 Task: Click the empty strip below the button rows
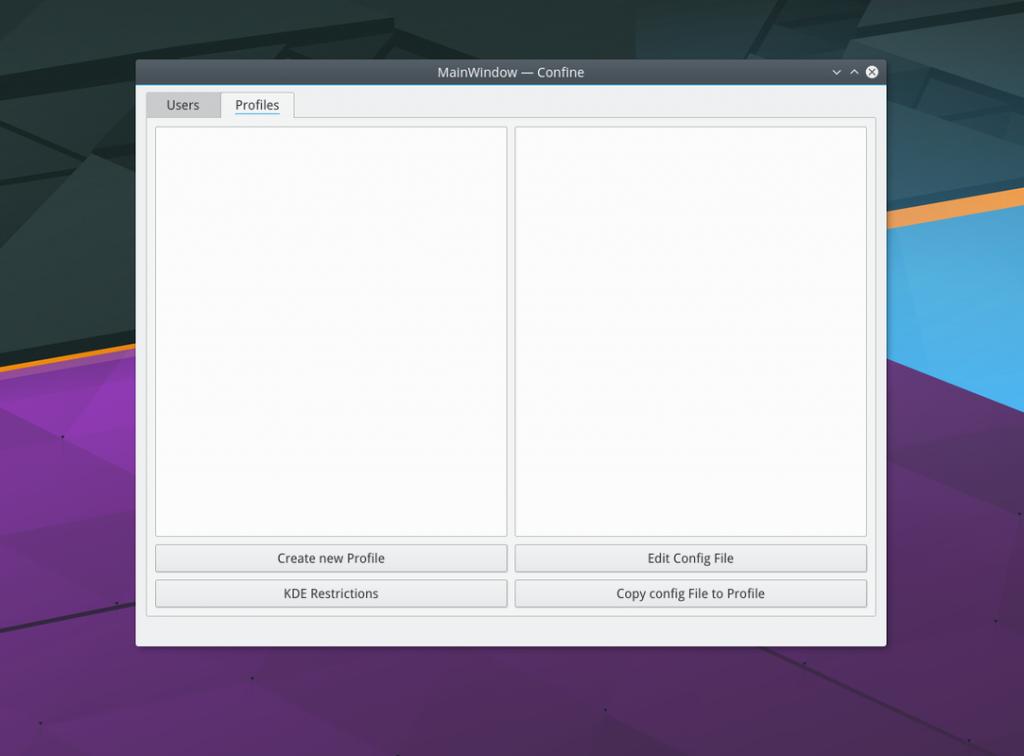click(x=510, y=630)
